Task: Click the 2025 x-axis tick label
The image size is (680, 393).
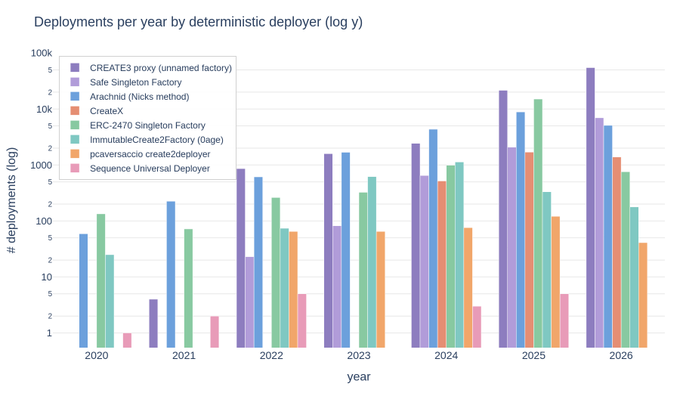Action: click(x=534, y=356)
